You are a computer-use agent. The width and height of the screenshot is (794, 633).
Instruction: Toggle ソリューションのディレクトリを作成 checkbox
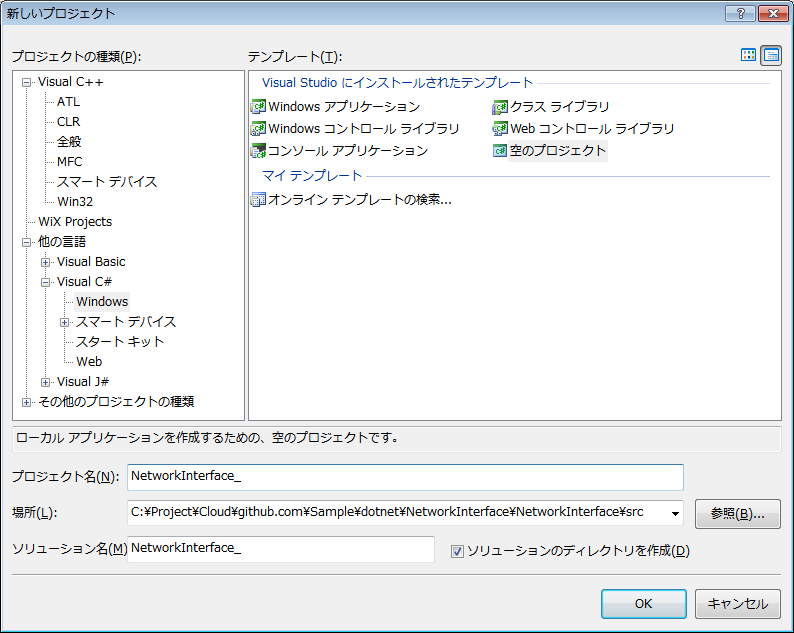coord(457,551)
